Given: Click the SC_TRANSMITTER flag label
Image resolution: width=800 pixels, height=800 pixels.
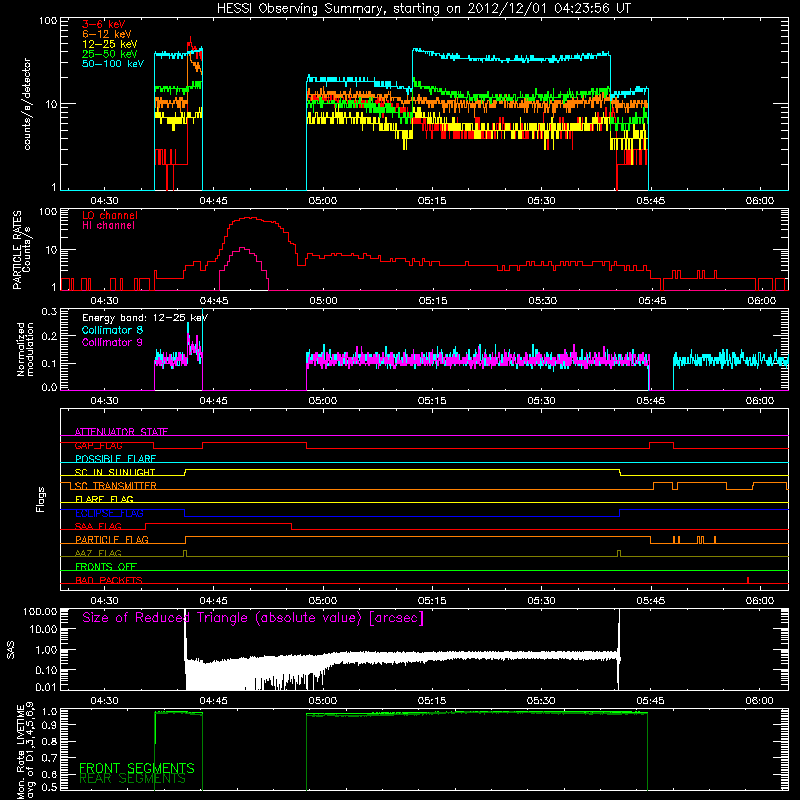Looking at the screenshot, I should point(116,486).
